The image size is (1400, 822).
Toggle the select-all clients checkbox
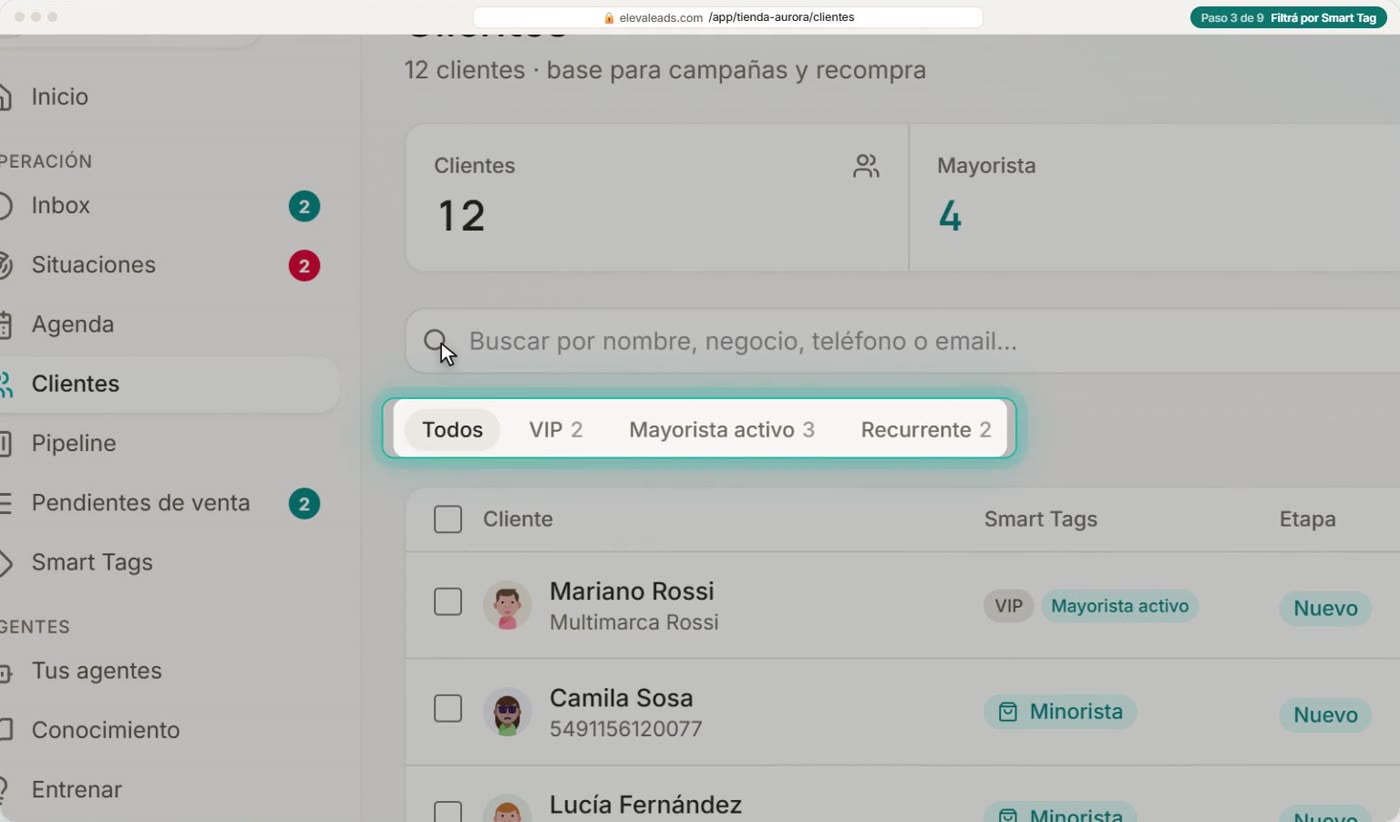coord(448,520)
